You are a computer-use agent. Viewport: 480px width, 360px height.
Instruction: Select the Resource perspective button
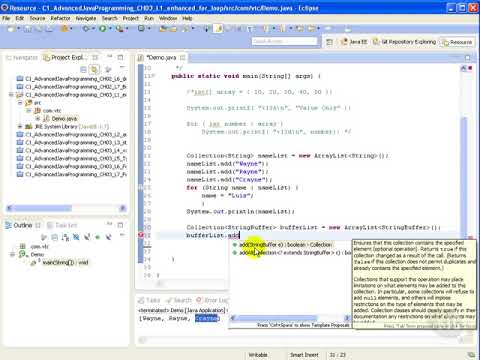coord(457,42)
